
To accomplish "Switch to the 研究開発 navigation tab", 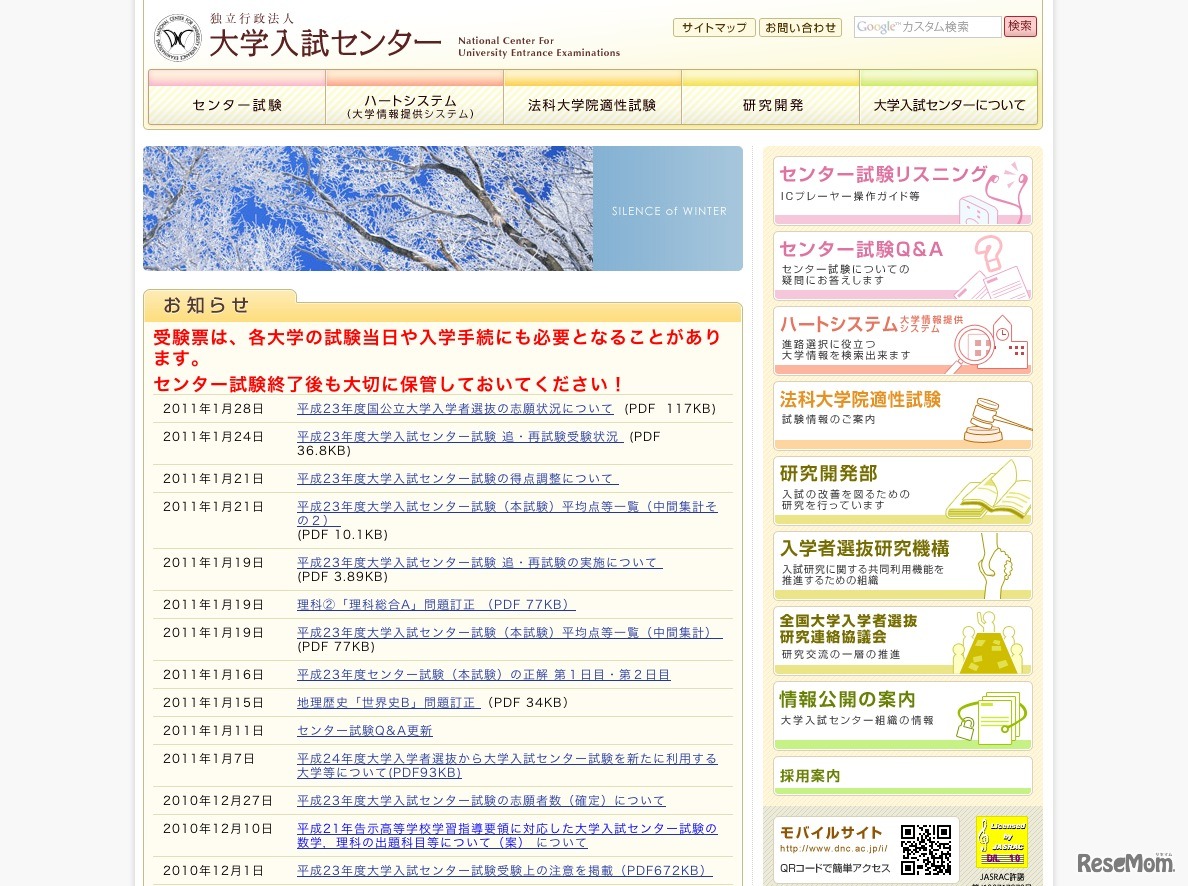I will pyautogui.click(x=770, y=103).
